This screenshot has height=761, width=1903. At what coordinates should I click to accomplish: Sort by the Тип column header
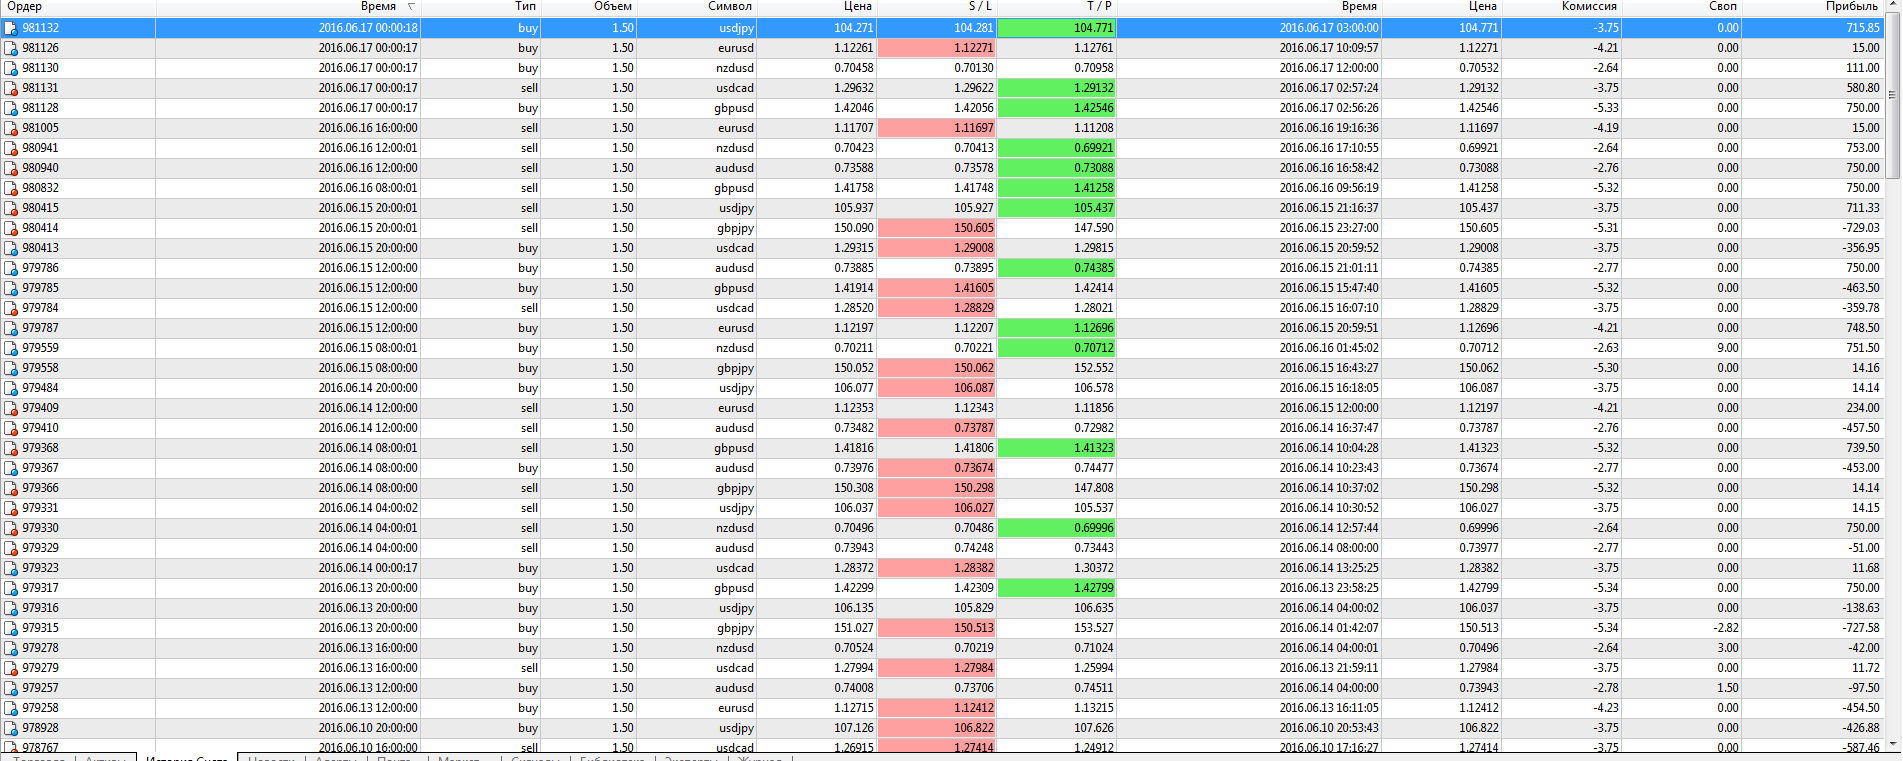click(x=526, y=7)
